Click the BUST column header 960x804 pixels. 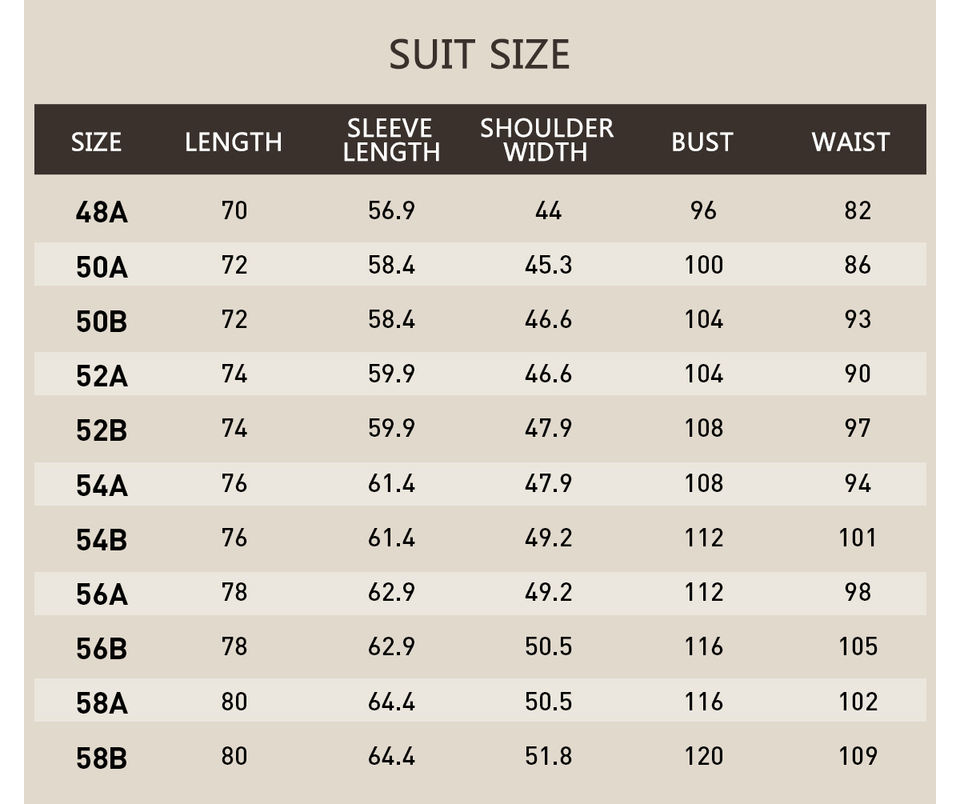(702, 142)
